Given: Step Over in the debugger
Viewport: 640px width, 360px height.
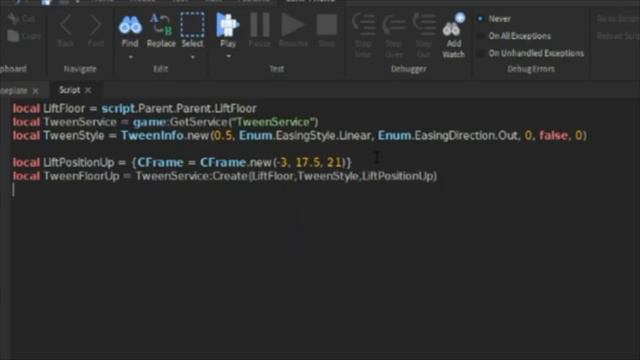Looking at the screenshot, I should pyautogui.click(x=393, y=36).
